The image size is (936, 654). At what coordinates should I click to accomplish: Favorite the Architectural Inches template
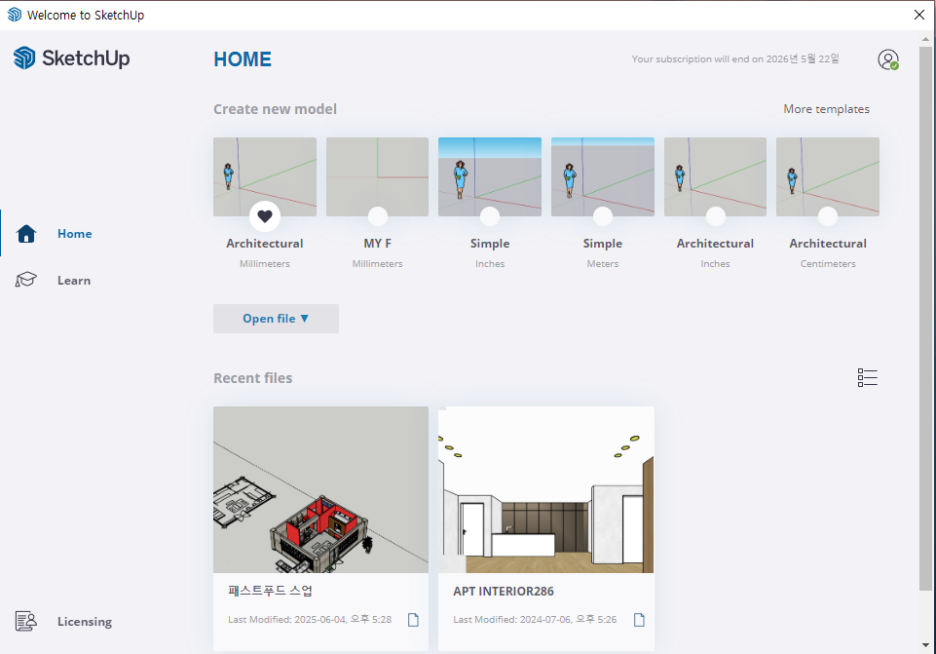pos(715,216)
